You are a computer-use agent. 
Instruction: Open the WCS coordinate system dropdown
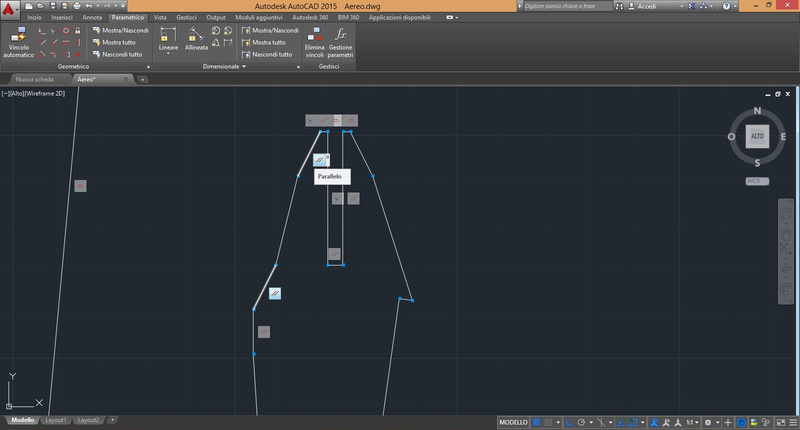click(757, 181)
